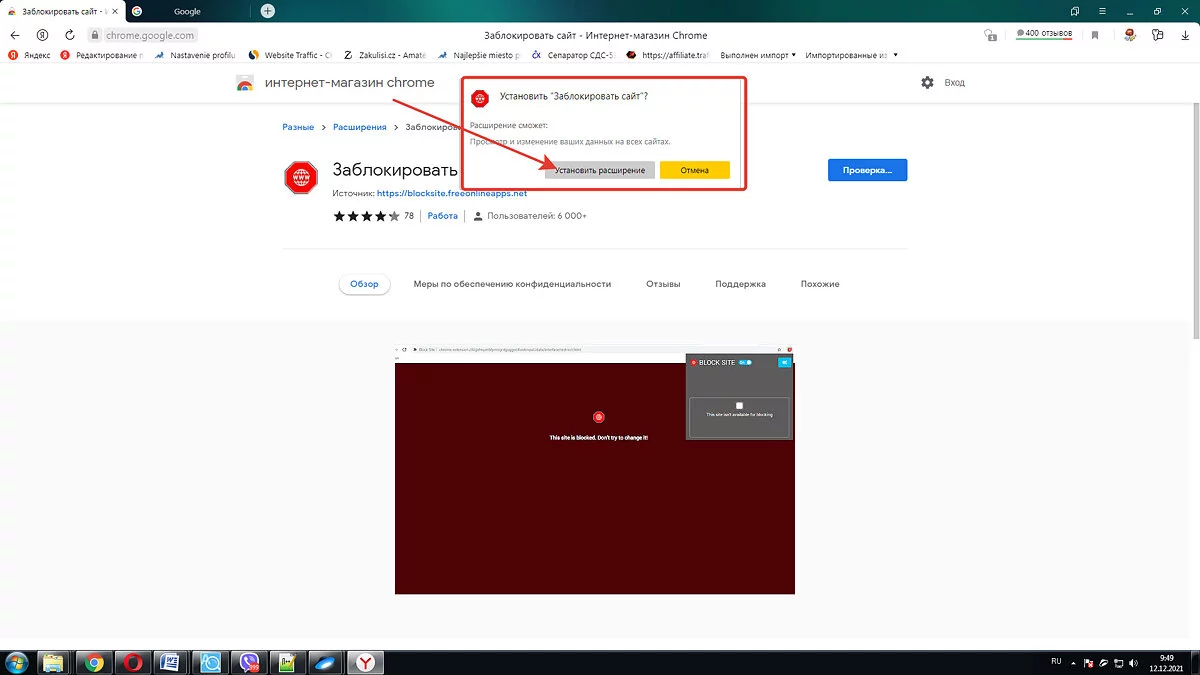The image size is (1200, 675).
Task: Open the Редактирование bookmark
Action: click(101, 55)
